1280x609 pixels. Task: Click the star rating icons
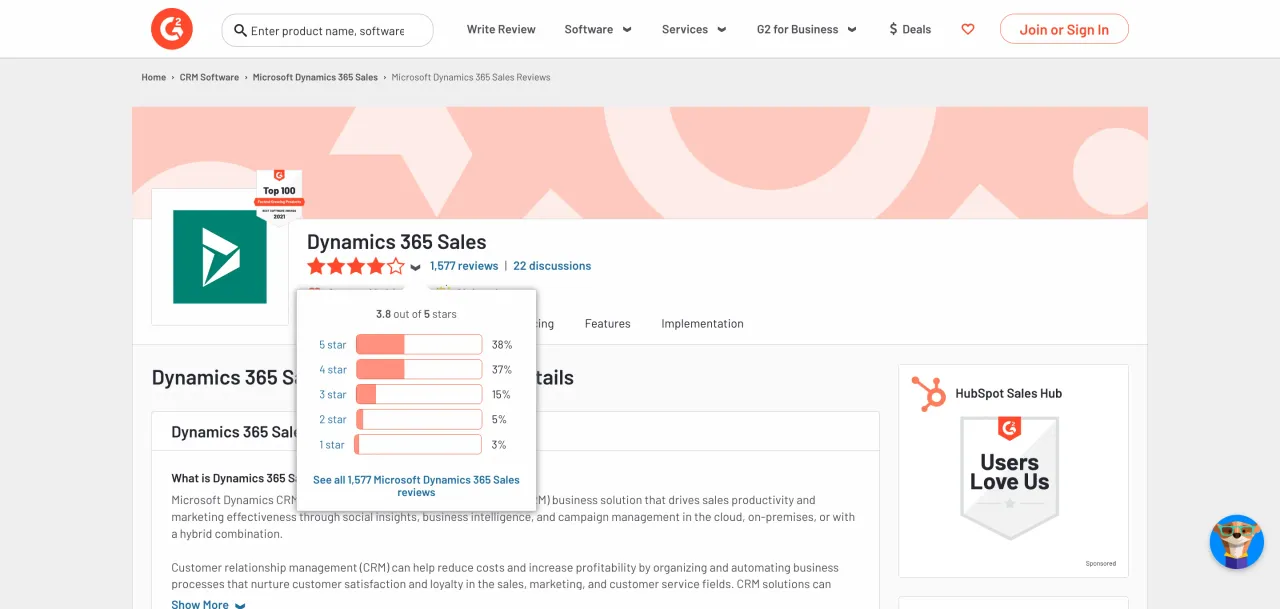(356, 266)
